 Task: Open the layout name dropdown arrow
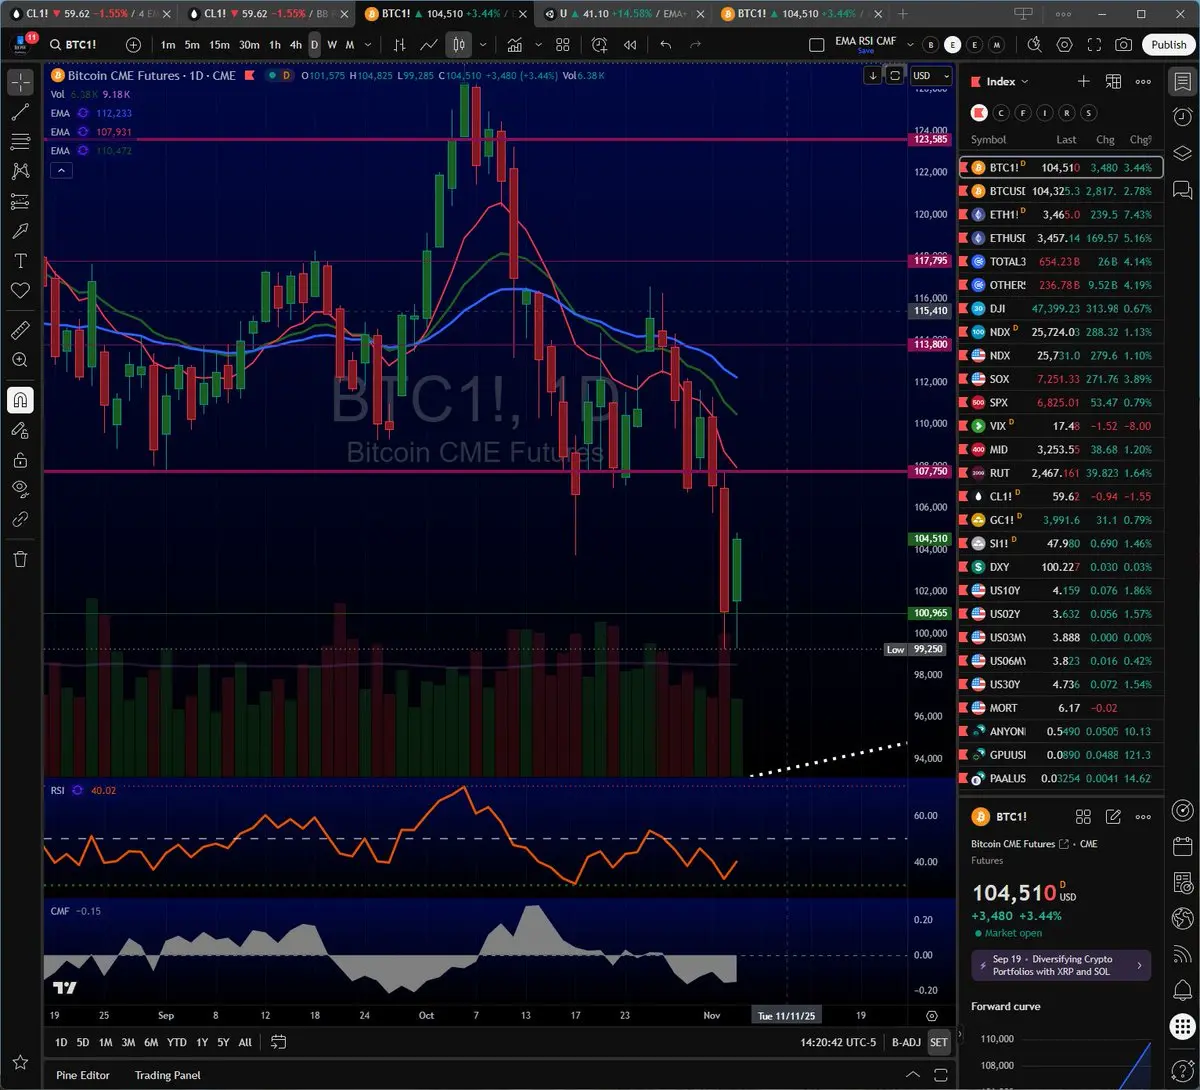point(910,45)
